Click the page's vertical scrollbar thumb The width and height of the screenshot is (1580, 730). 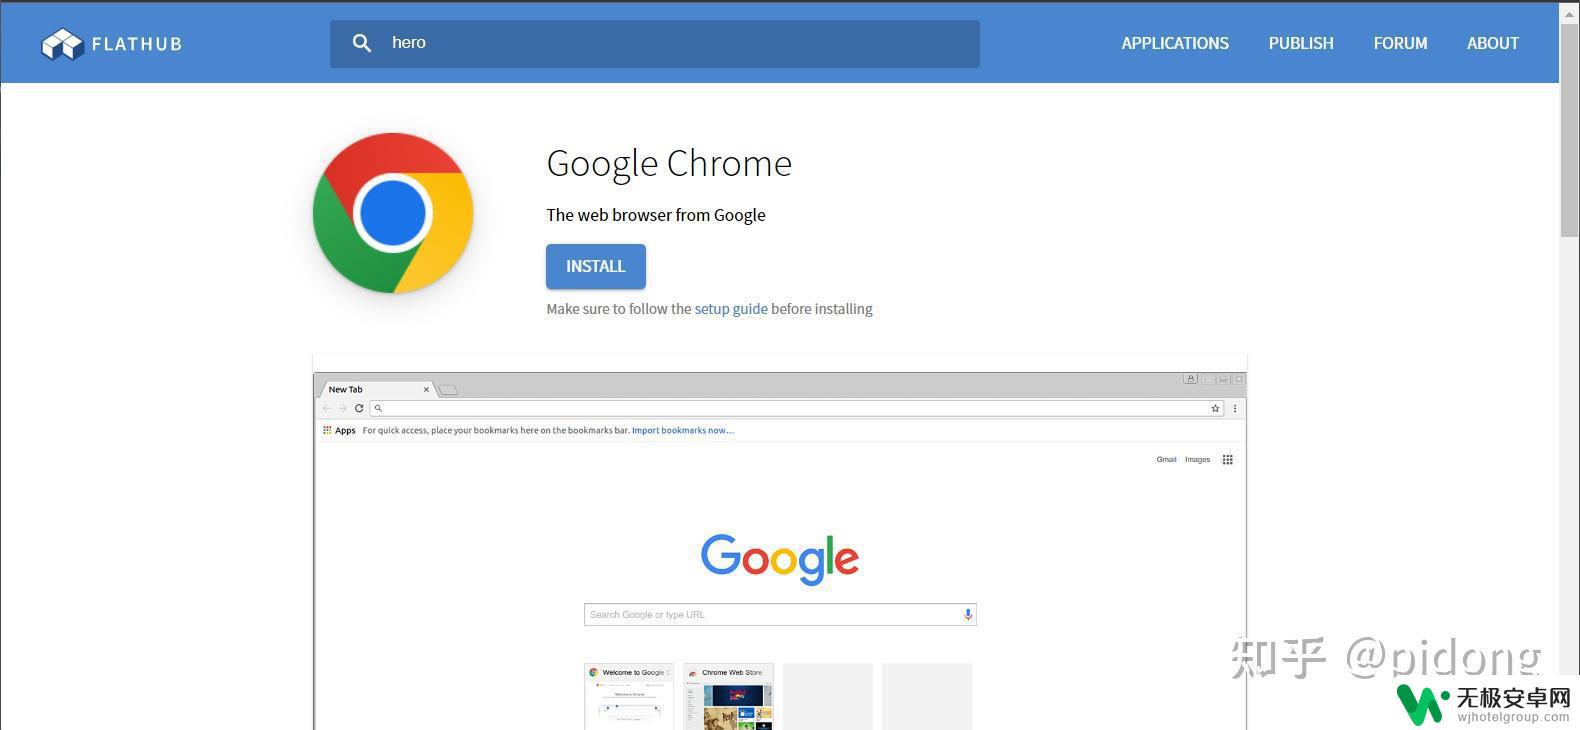pyautogui.click(x=1569, y=130)
